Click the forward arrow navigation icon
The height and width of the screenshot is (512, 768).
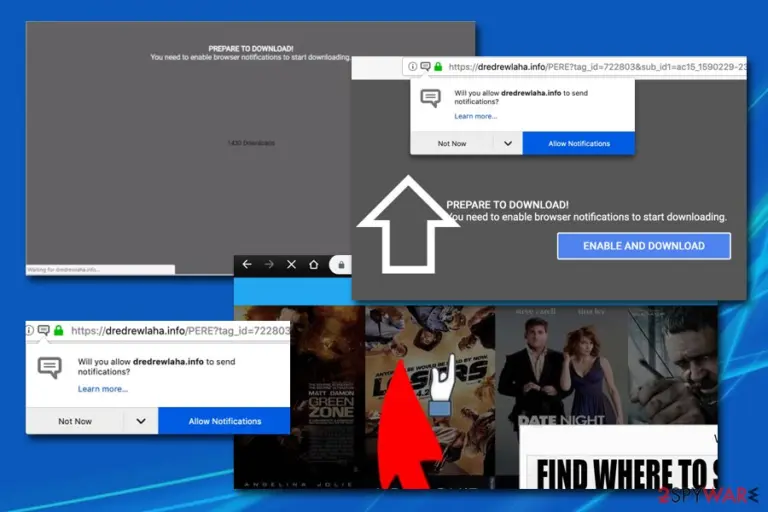pos(269,264)
